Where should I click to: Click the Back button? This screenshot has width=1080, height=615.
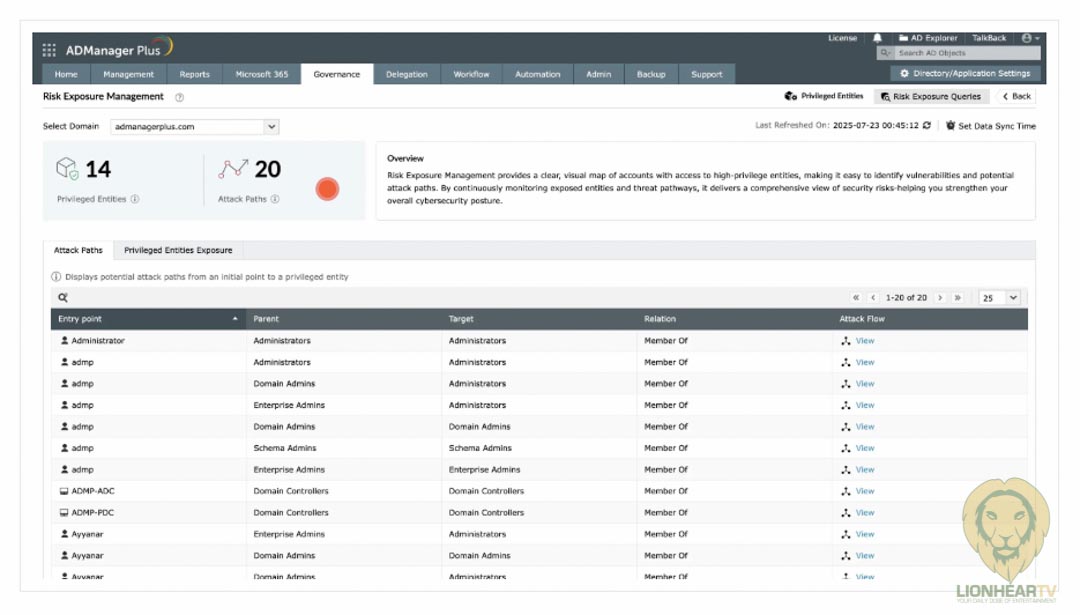pyautogui.click(x=1017, y=97)
